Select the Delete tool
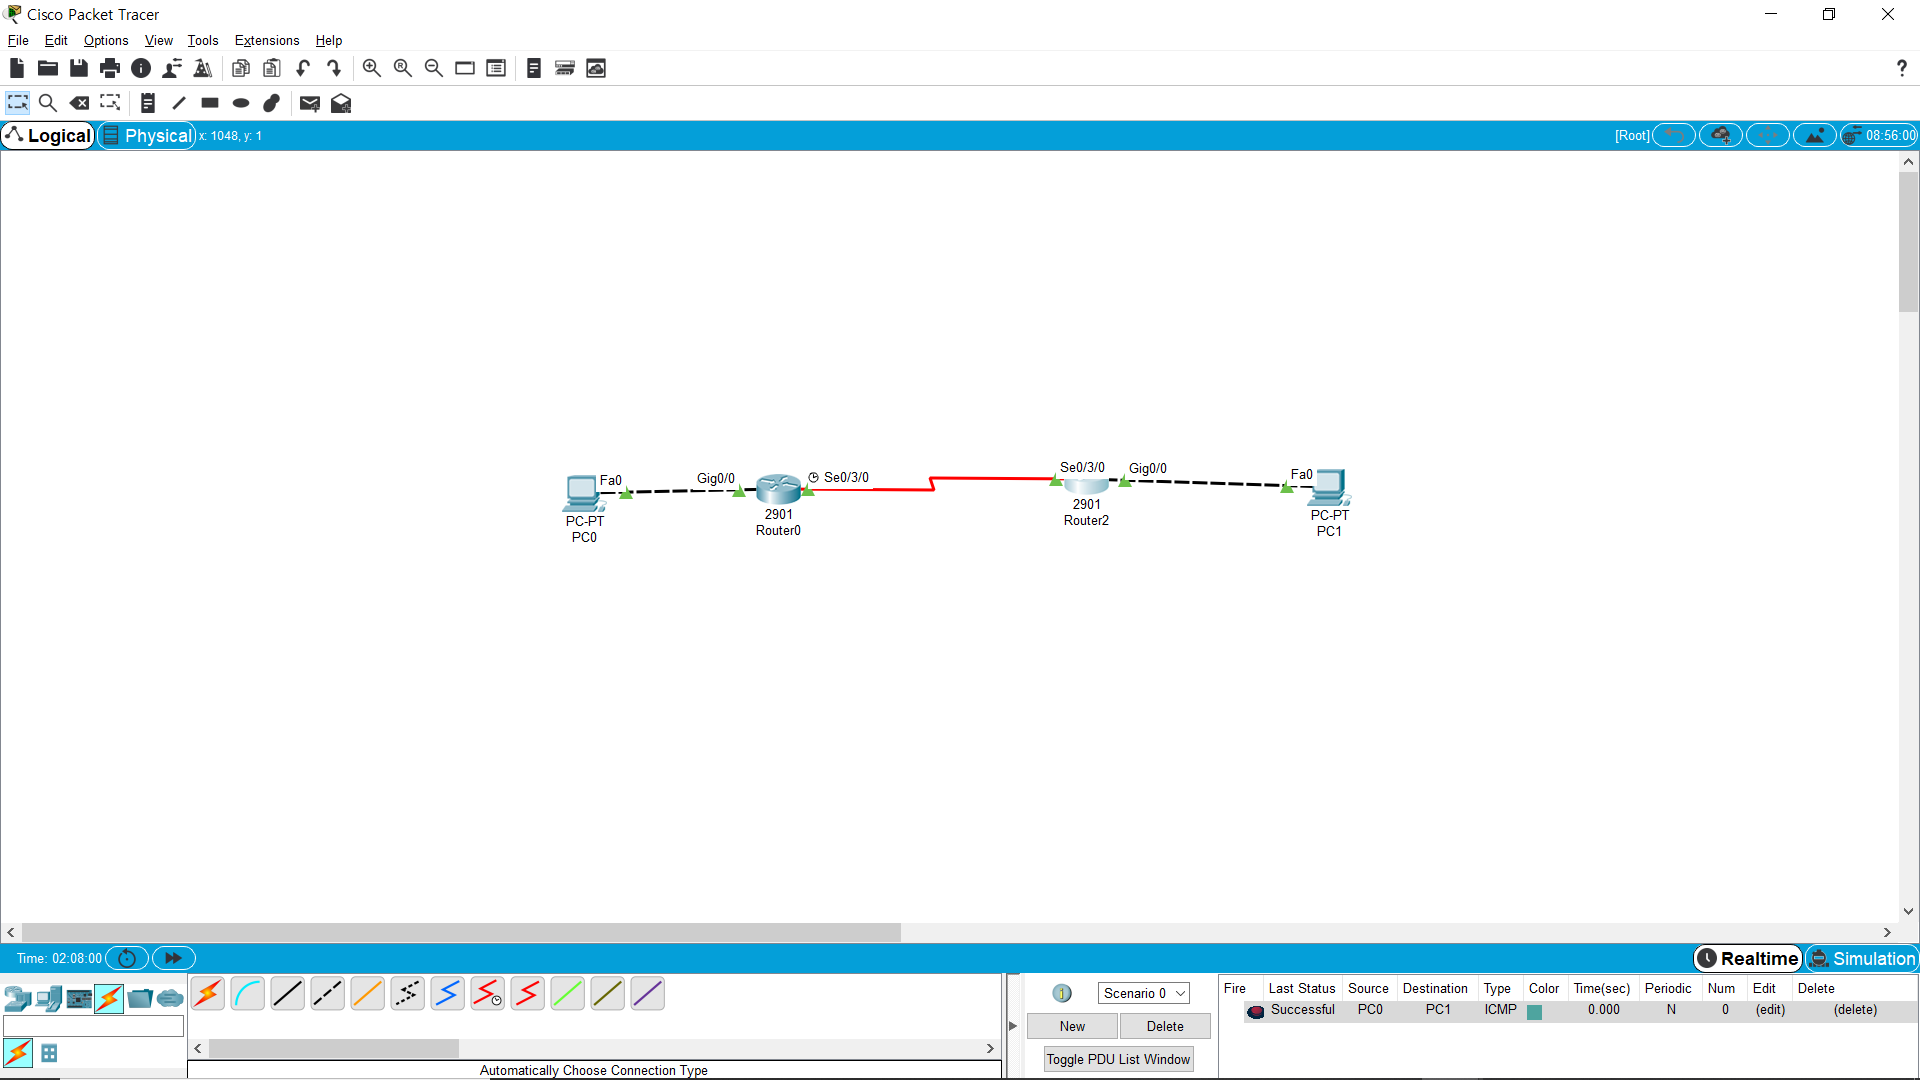This screenshot has width=1920, height=1080. tap(79, 103)
